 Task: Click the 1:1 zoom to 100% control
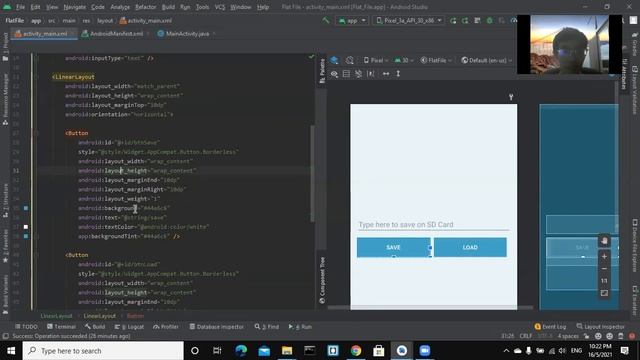[x=604, y=281]
